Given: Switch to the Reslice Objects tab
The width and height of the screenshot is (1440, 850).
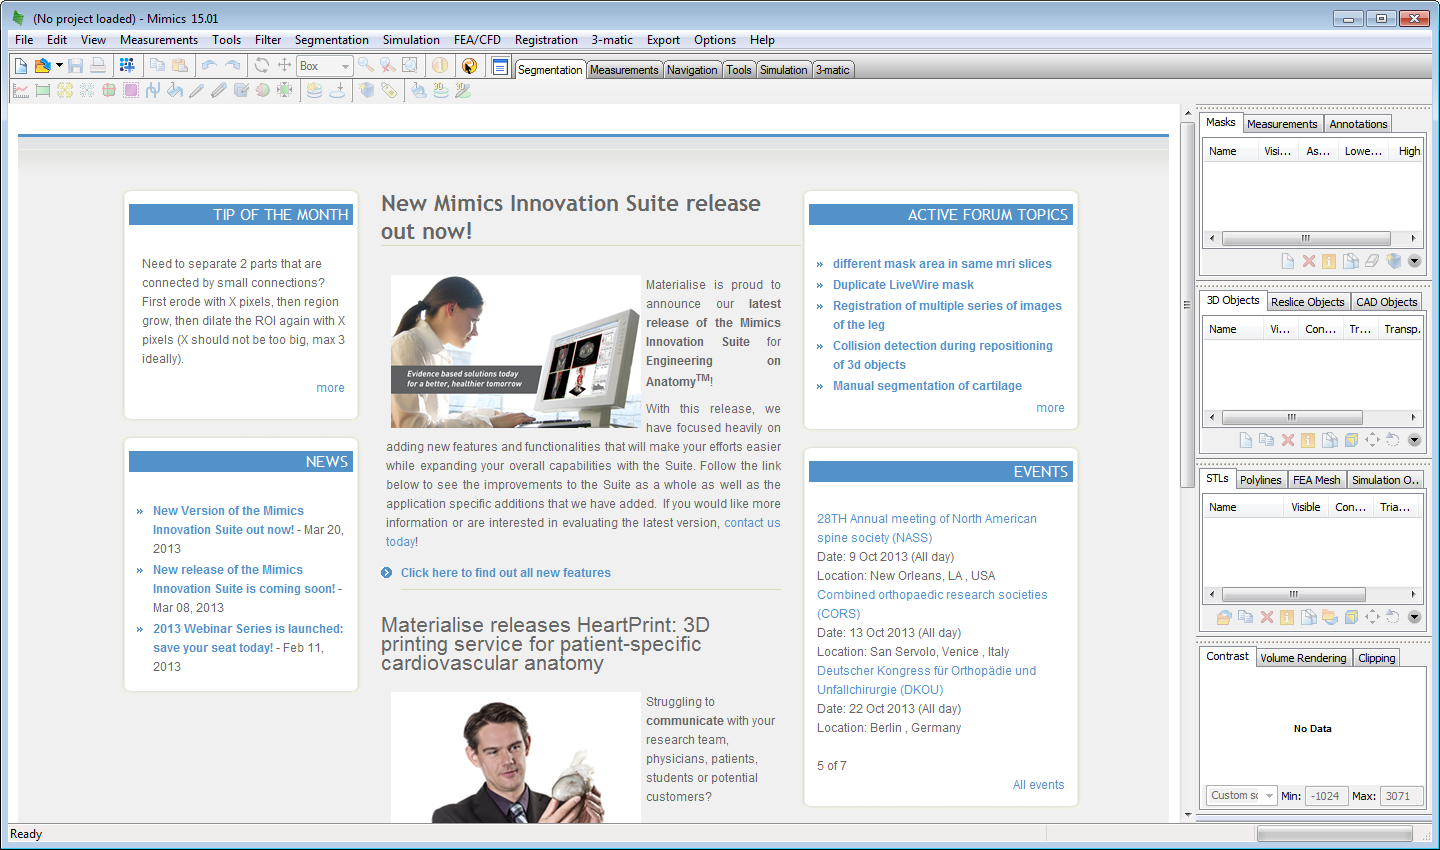Looking at the screenshot, I should pyautogui.click(x=1308, y=302).
